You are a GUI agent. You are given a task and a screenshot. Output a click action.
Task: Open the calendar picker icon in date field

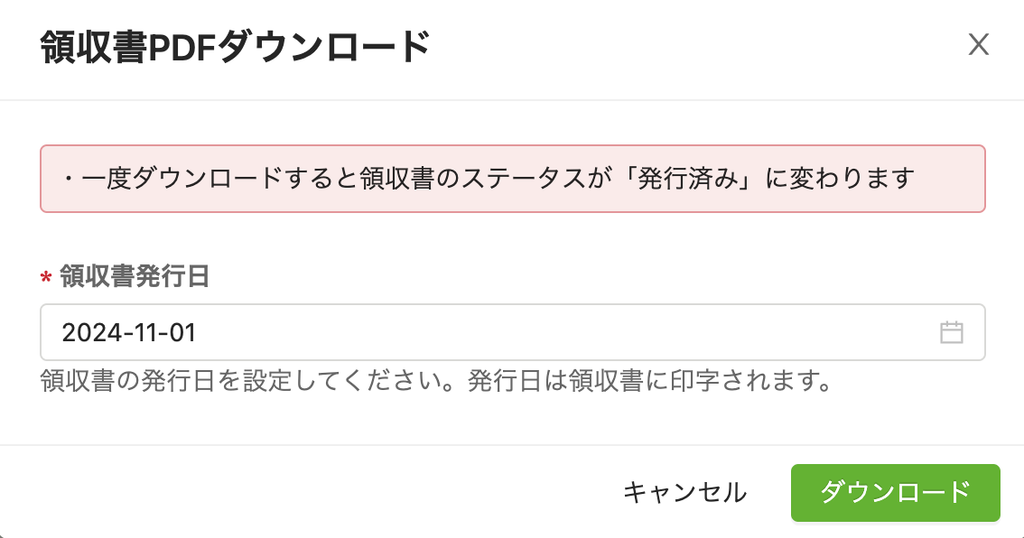point(951,332)
